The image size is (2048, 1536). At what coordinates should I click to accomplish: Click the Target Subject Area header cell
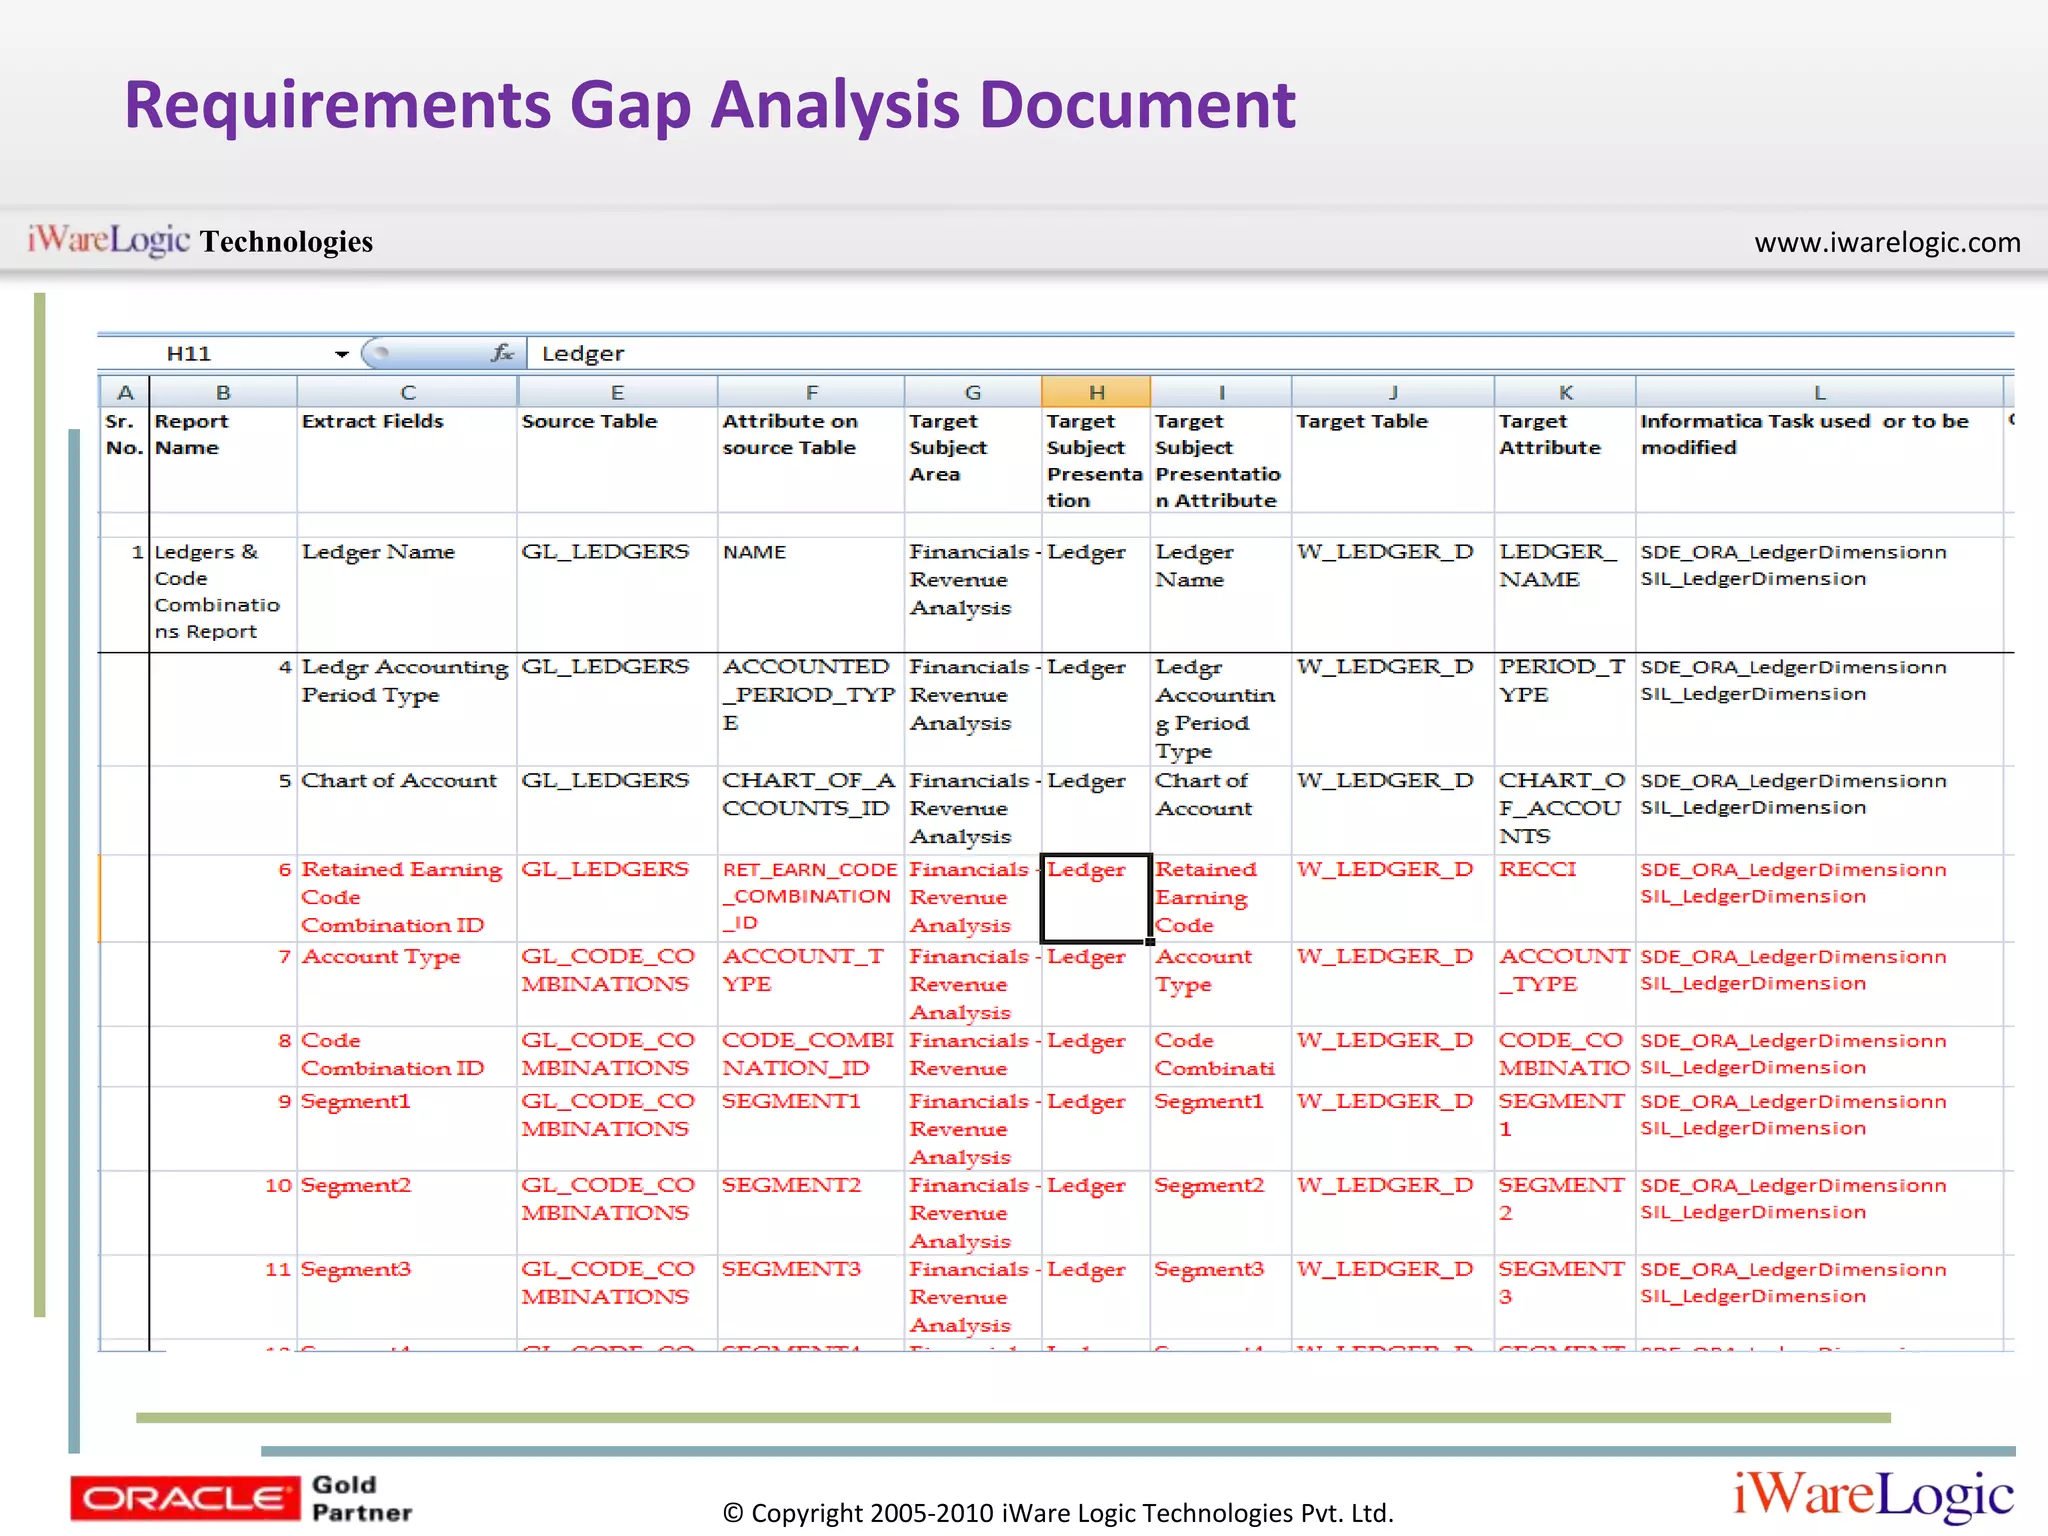973,460
